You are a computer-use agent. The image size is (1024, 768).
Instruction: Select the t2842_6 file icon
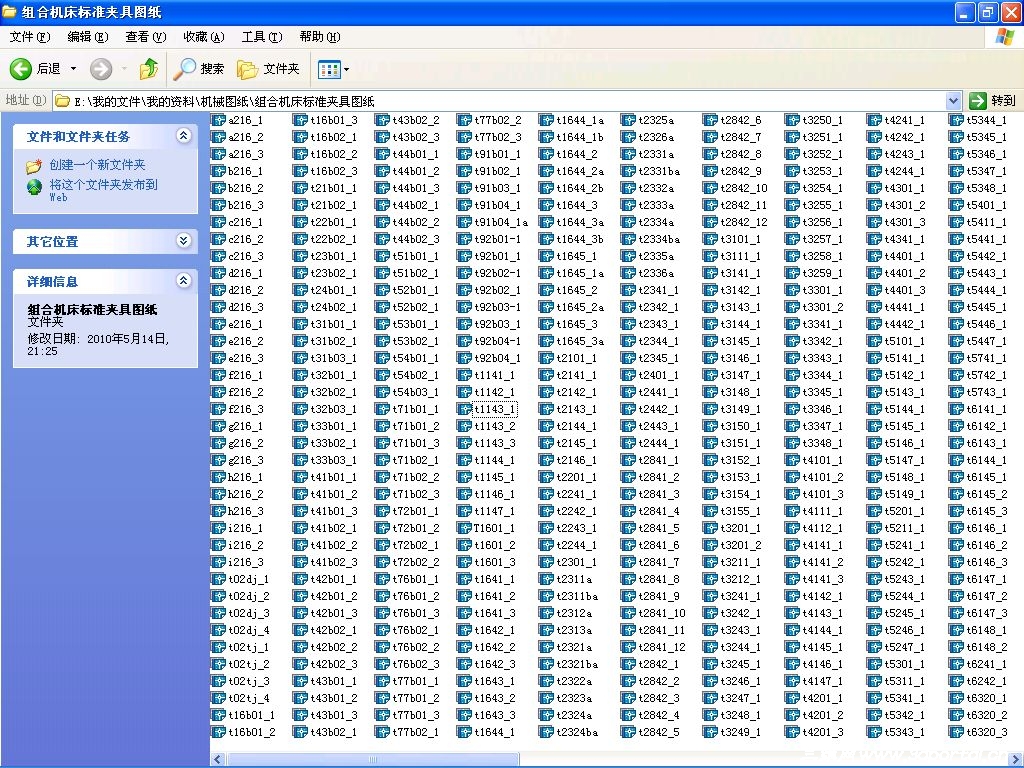pos(709,120)
